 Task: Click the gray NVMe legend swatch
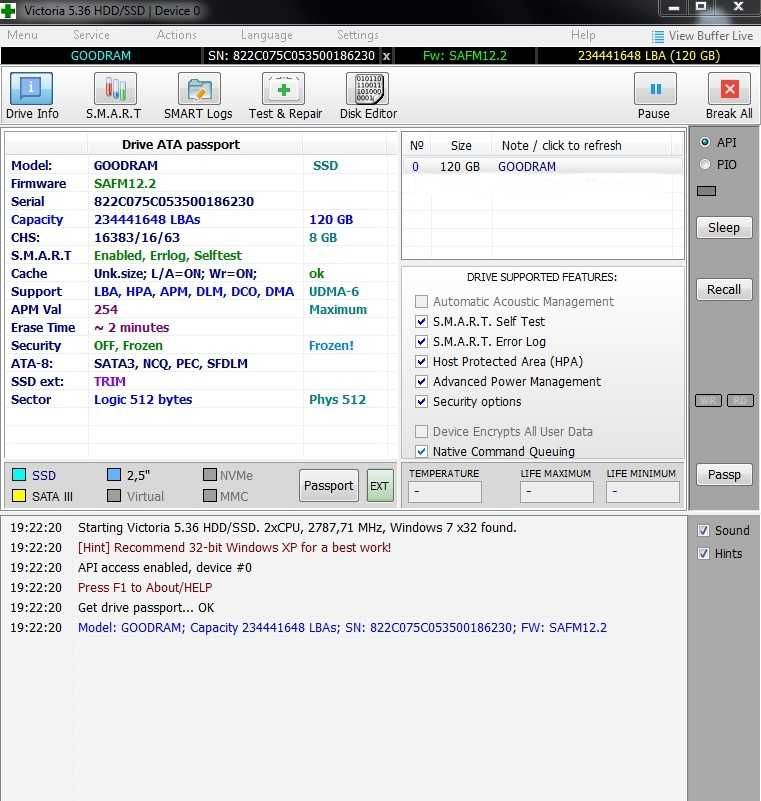tap(210, 475)
